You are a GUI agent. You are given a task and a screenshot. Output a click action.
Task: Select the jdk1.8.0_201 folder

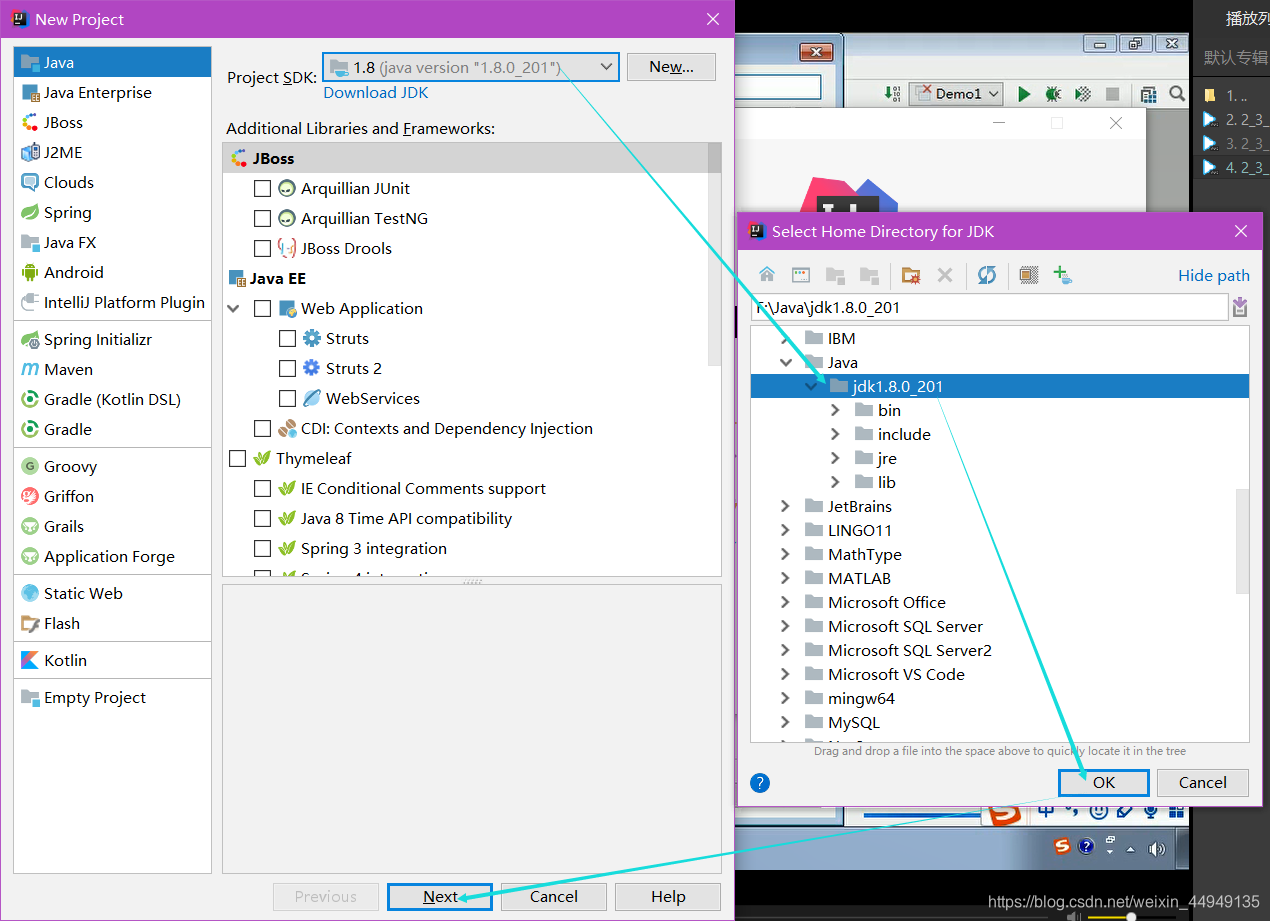pyautogui.click(x=1000, y=386)
